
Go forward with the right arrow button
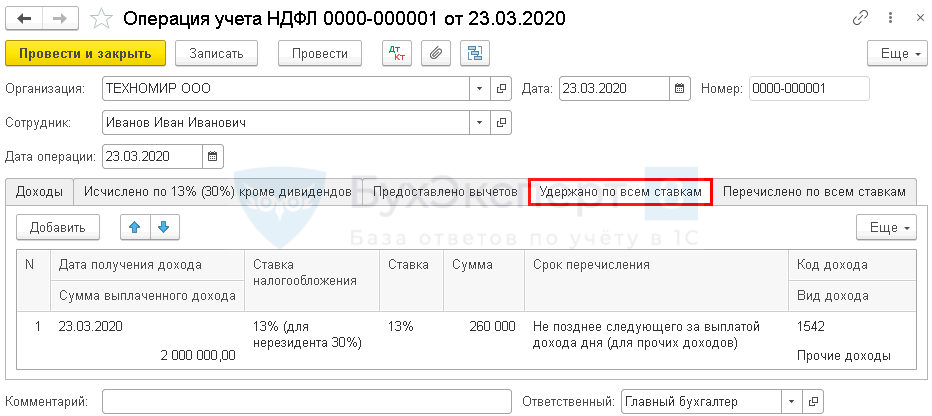62,18
